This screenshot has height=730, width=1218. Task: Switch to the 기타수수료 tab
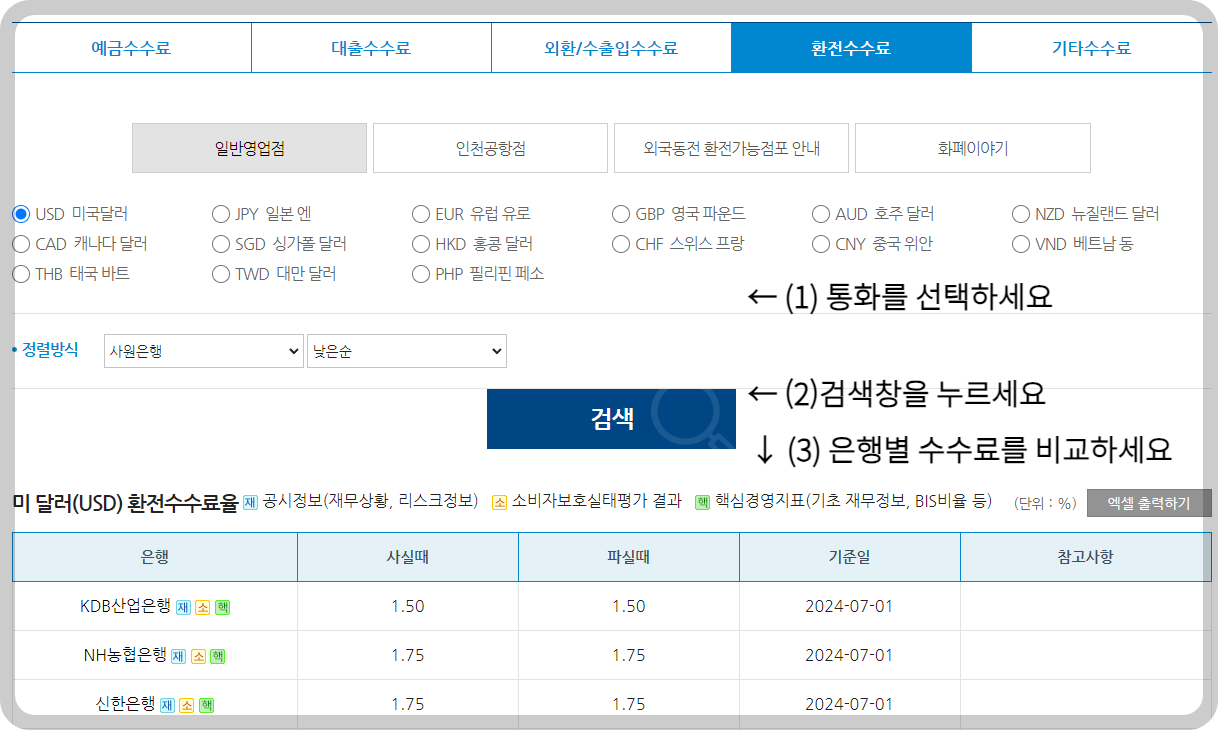pyautogui.click(x=1091, y=47)
